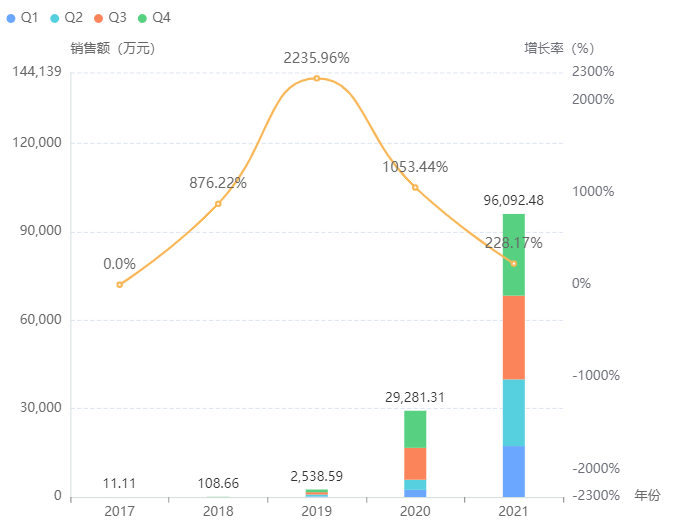Click the green Q4 segment of 2021 bar
694x529 pixels.
point(514,254)
